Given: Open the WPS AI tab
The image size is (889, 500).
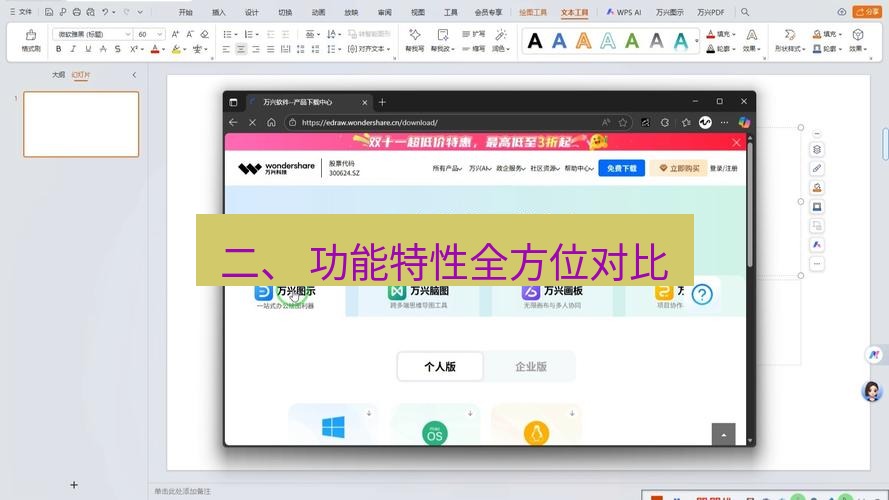Looking at the screenshot, I should click(623, 12).
